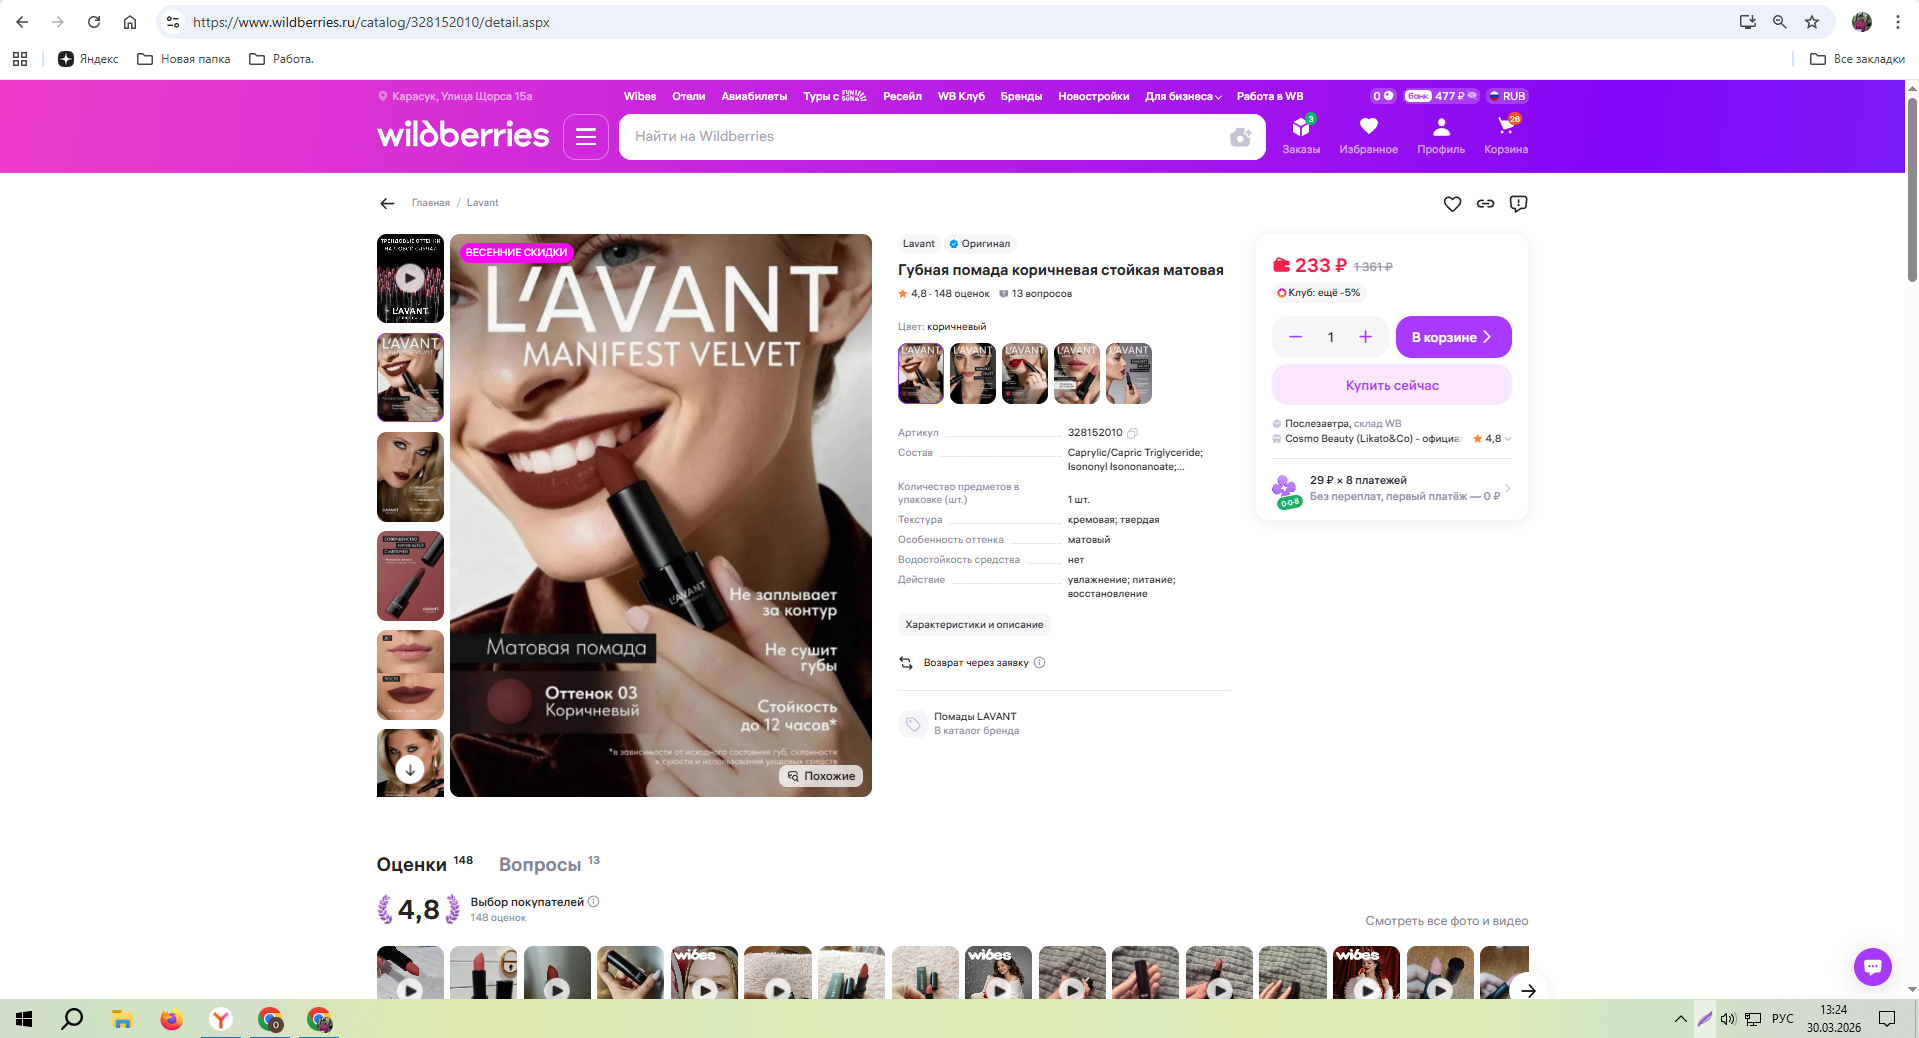The width and height of the screenshot is (1919, 1038).
Task: Open the Lavant breadcrumb link
Action: (x=482, y=203)
